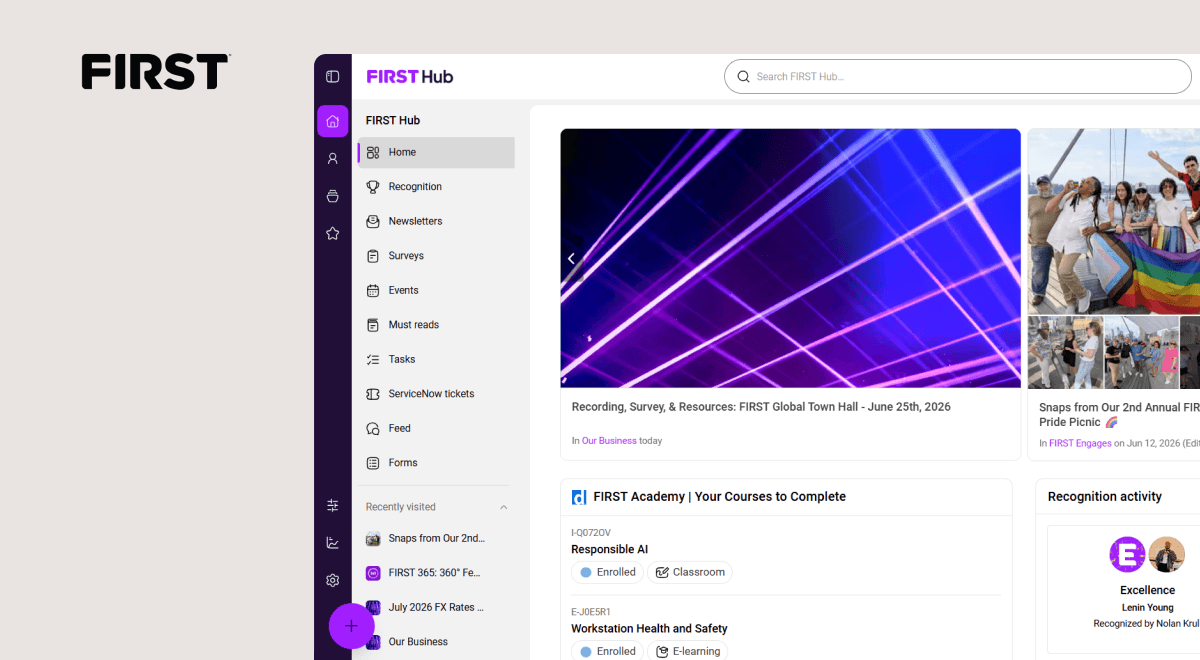Click Enrolled chip under Responsible AI
1200x660 pixels.
[x=609, y=572]
